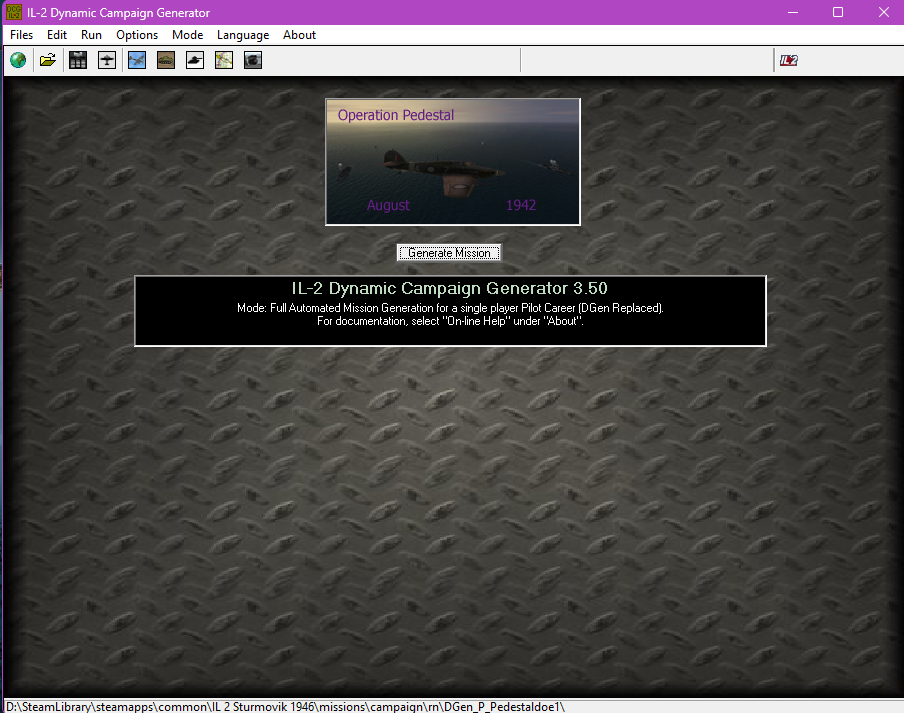Image resolution: width=904 pixels, height=713 pixels.
Task: Click the dark grid panel toolbar icon
Action: tap(78, 60)
